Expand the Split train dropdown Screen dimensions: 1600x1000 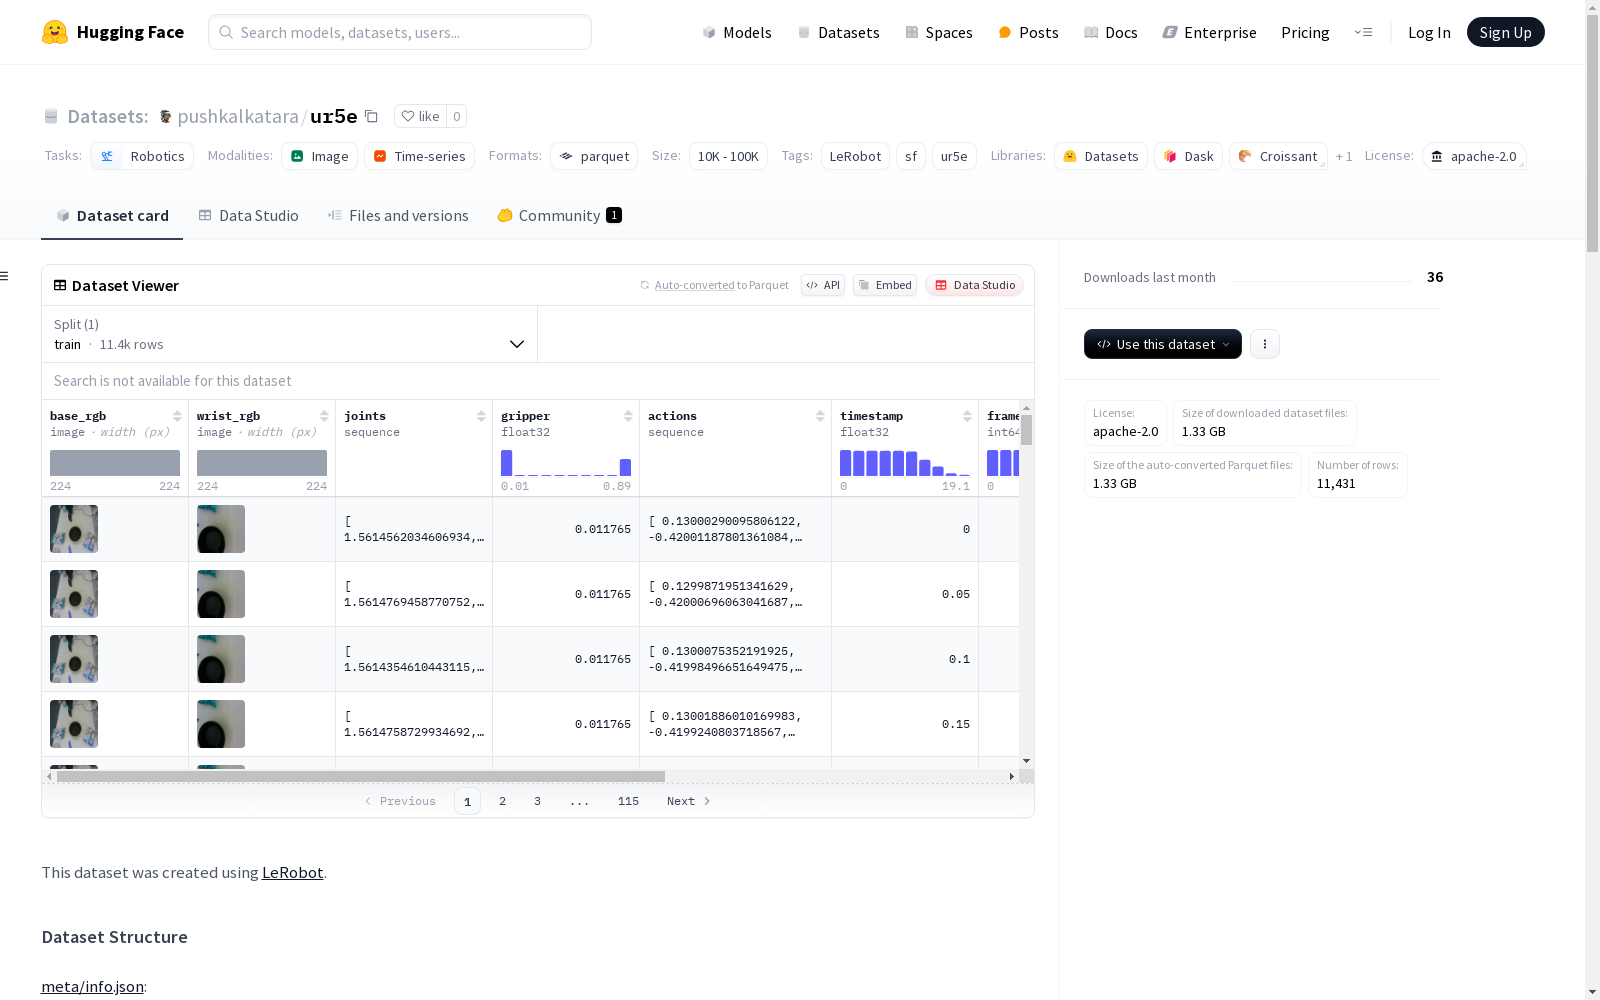point(290,334)
